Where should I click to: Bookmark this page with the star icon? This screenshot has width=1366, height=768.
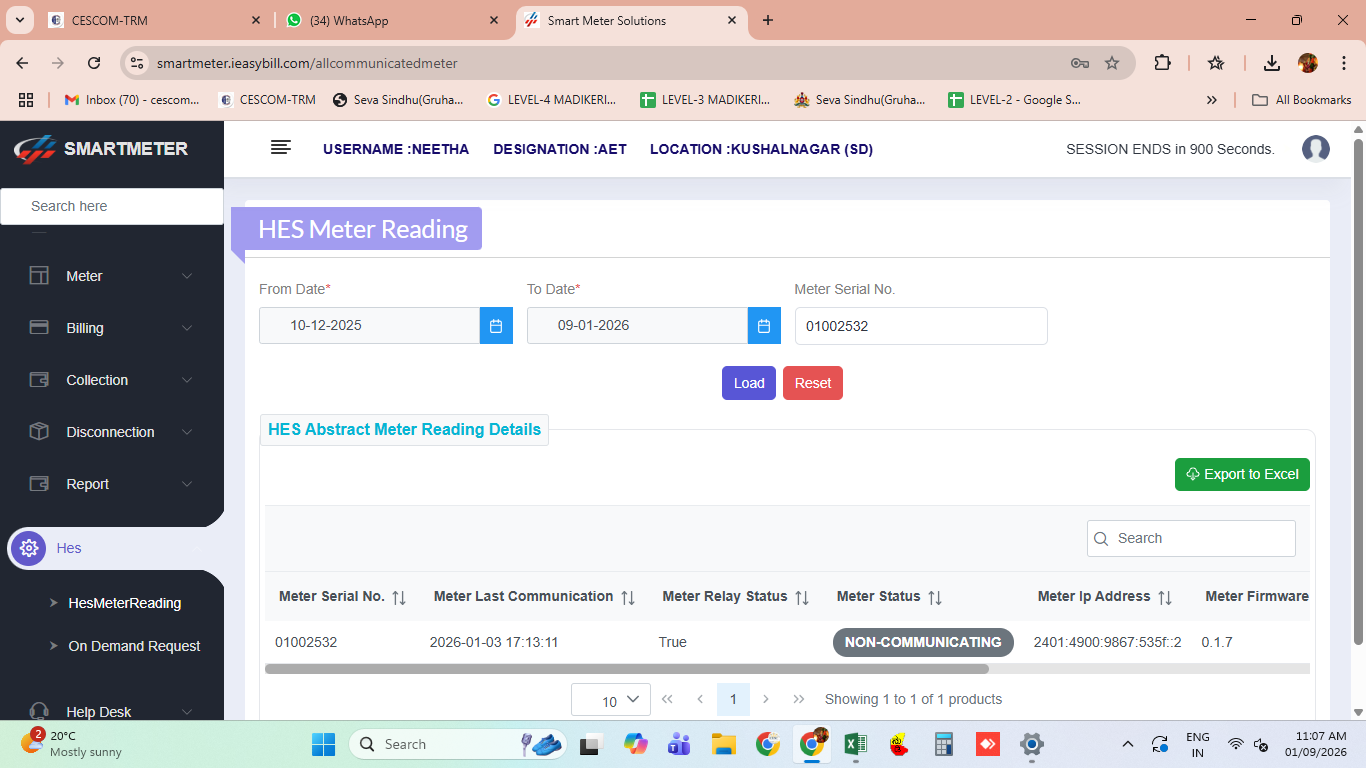click(x=1112, y=63)
